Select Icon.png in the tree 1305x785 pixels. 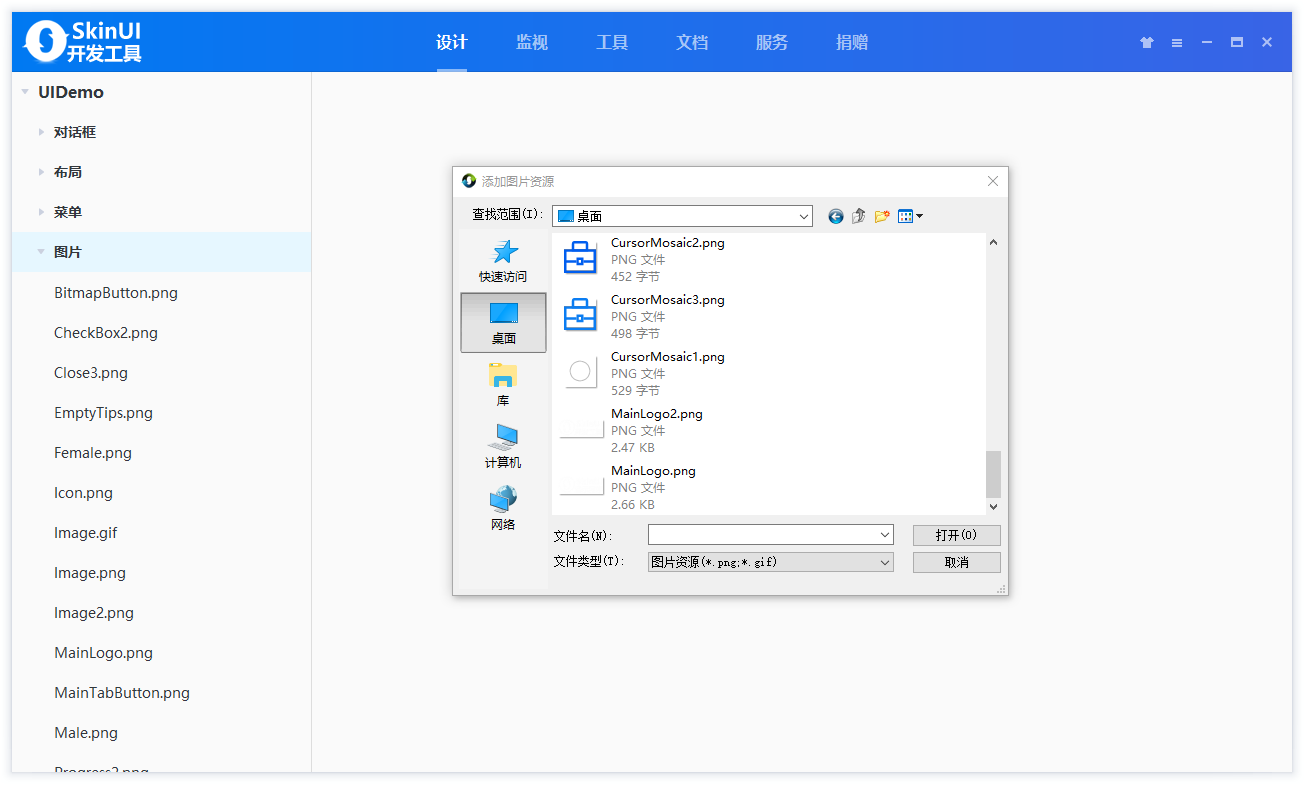coord(83,493)
